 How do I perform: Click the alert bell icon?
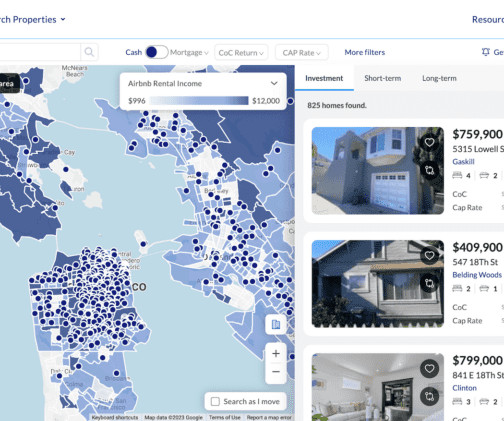[486, 52]
